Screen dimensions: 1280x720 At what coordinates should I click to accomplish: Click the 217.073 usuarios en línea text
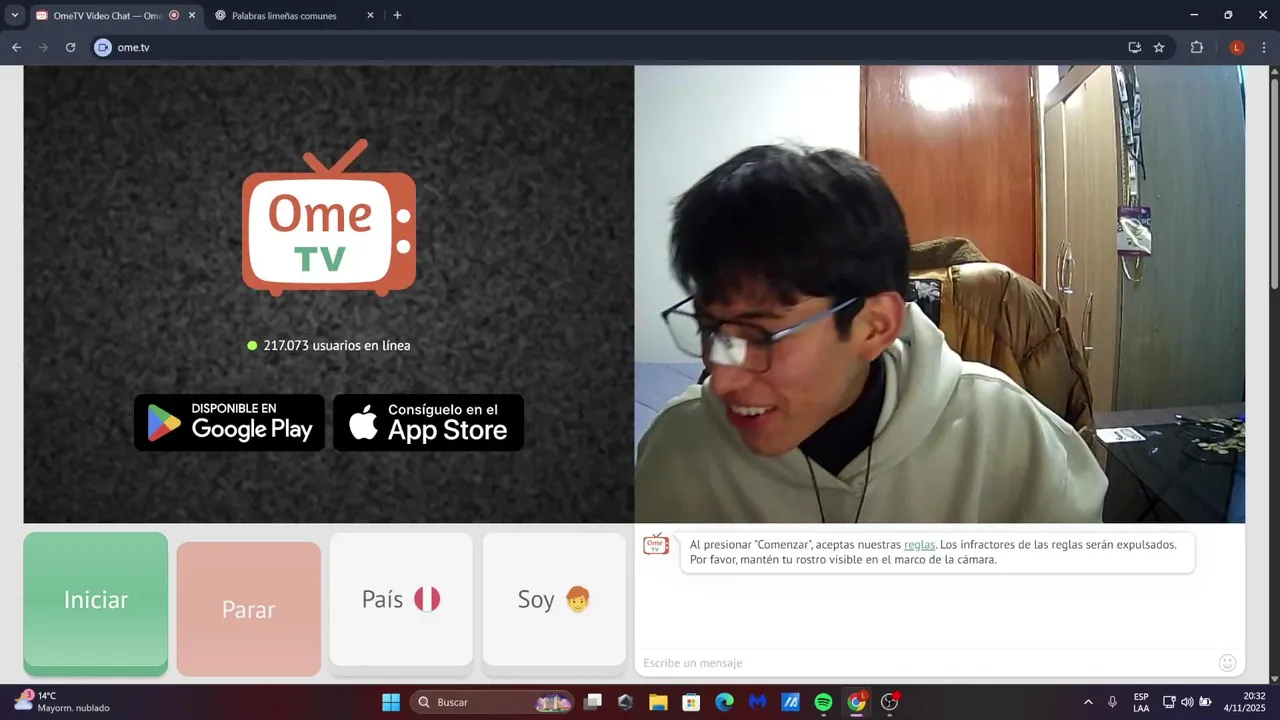pyautogui.click(x=337, y=345)
